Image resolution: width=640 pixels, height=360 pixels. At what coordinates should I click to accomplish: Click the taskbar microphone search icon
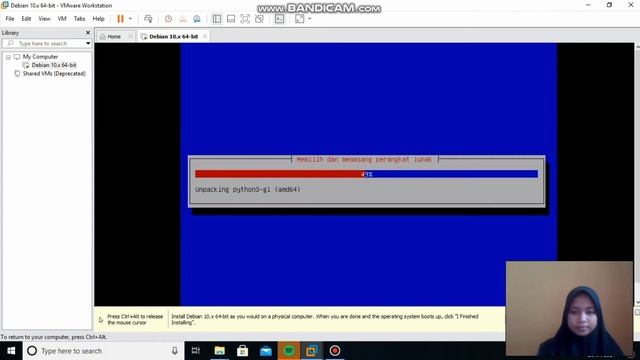click(174, 351)
